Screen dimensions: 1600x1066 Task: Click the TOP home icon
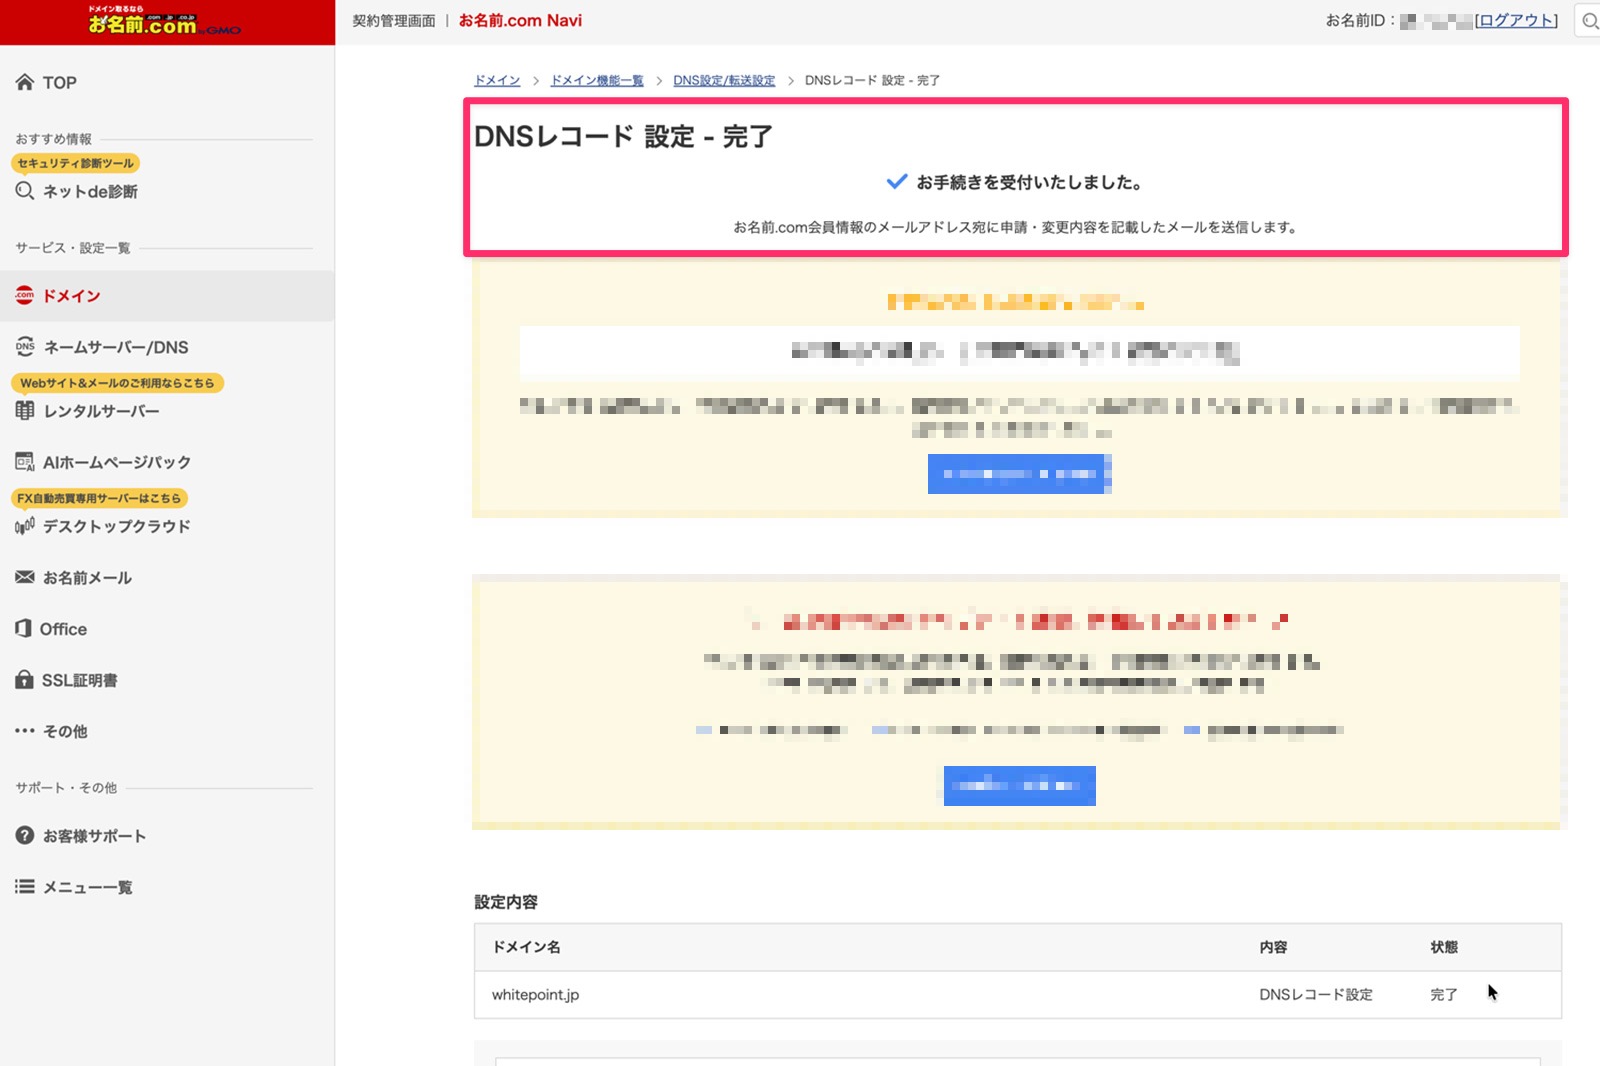[25, 82]
